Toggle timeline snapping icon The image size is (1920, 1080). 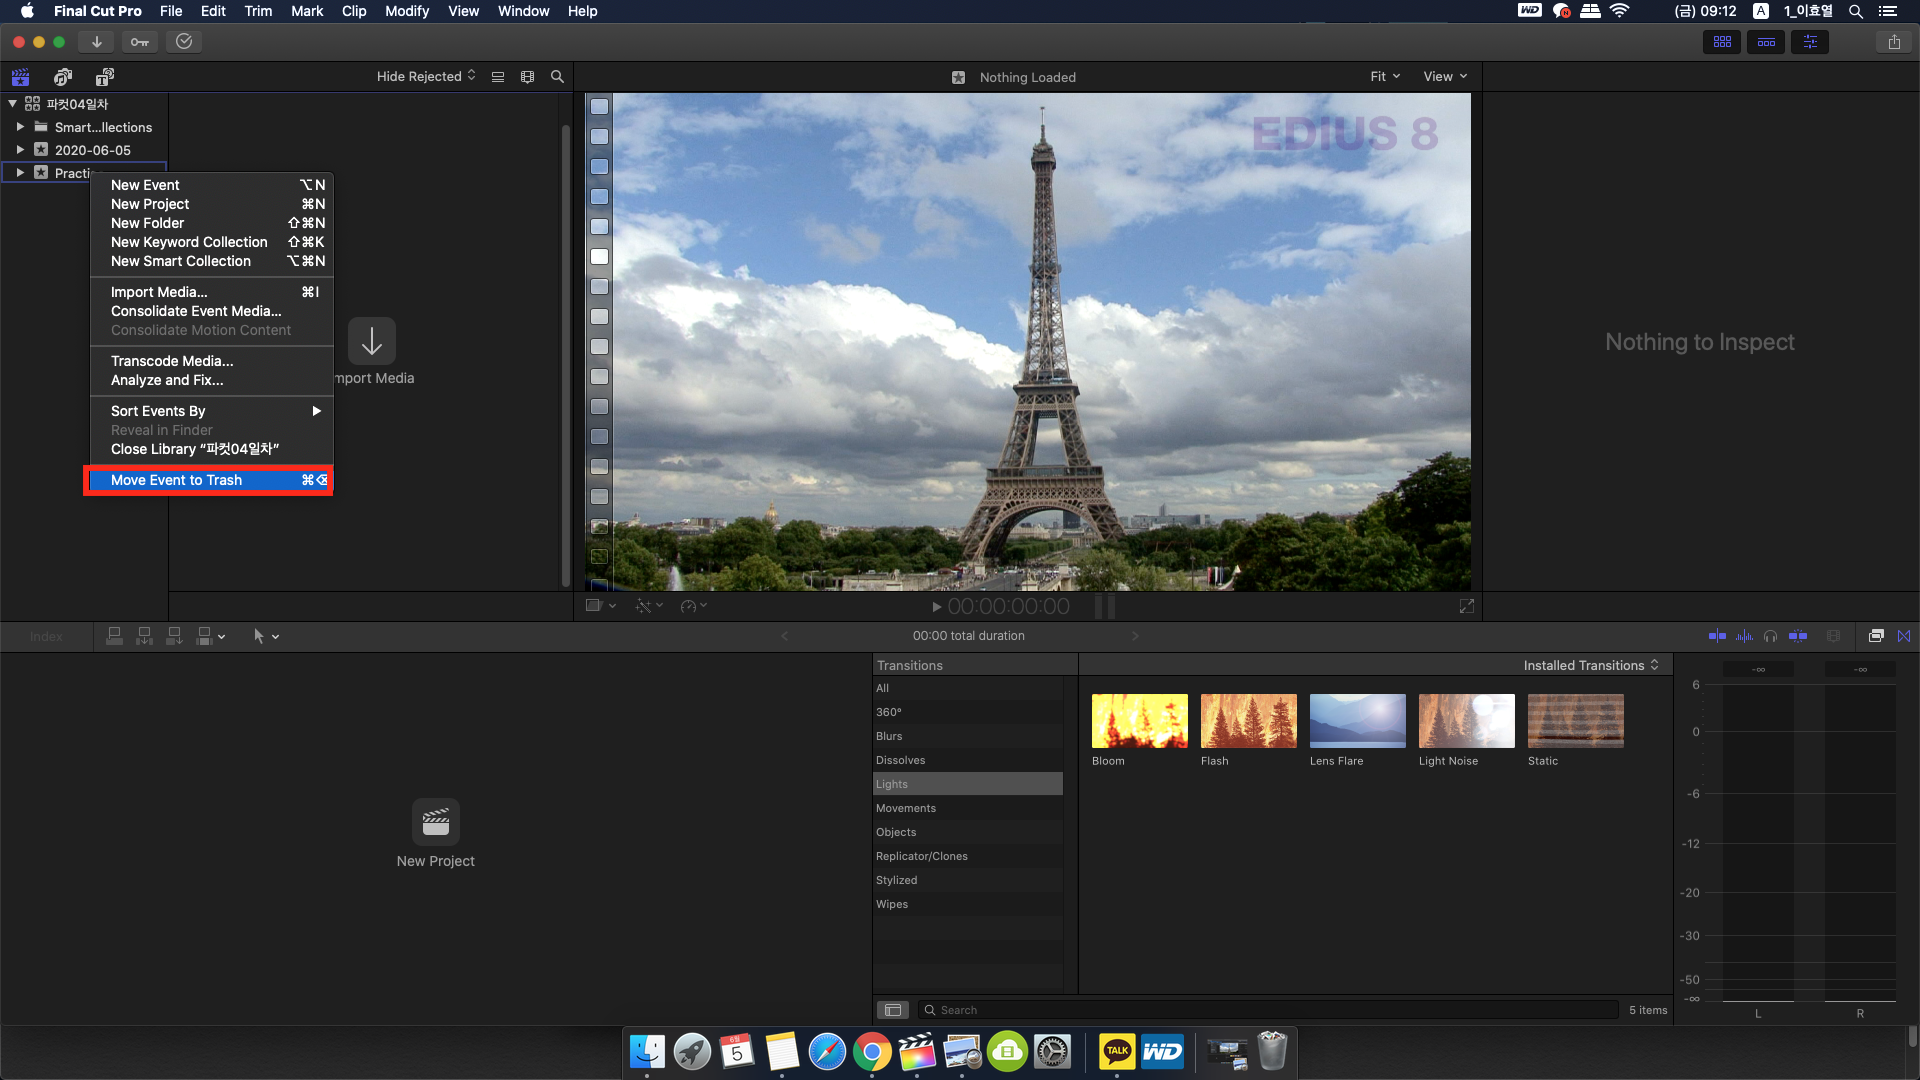pyautogui.click(x=1798, y=636)
